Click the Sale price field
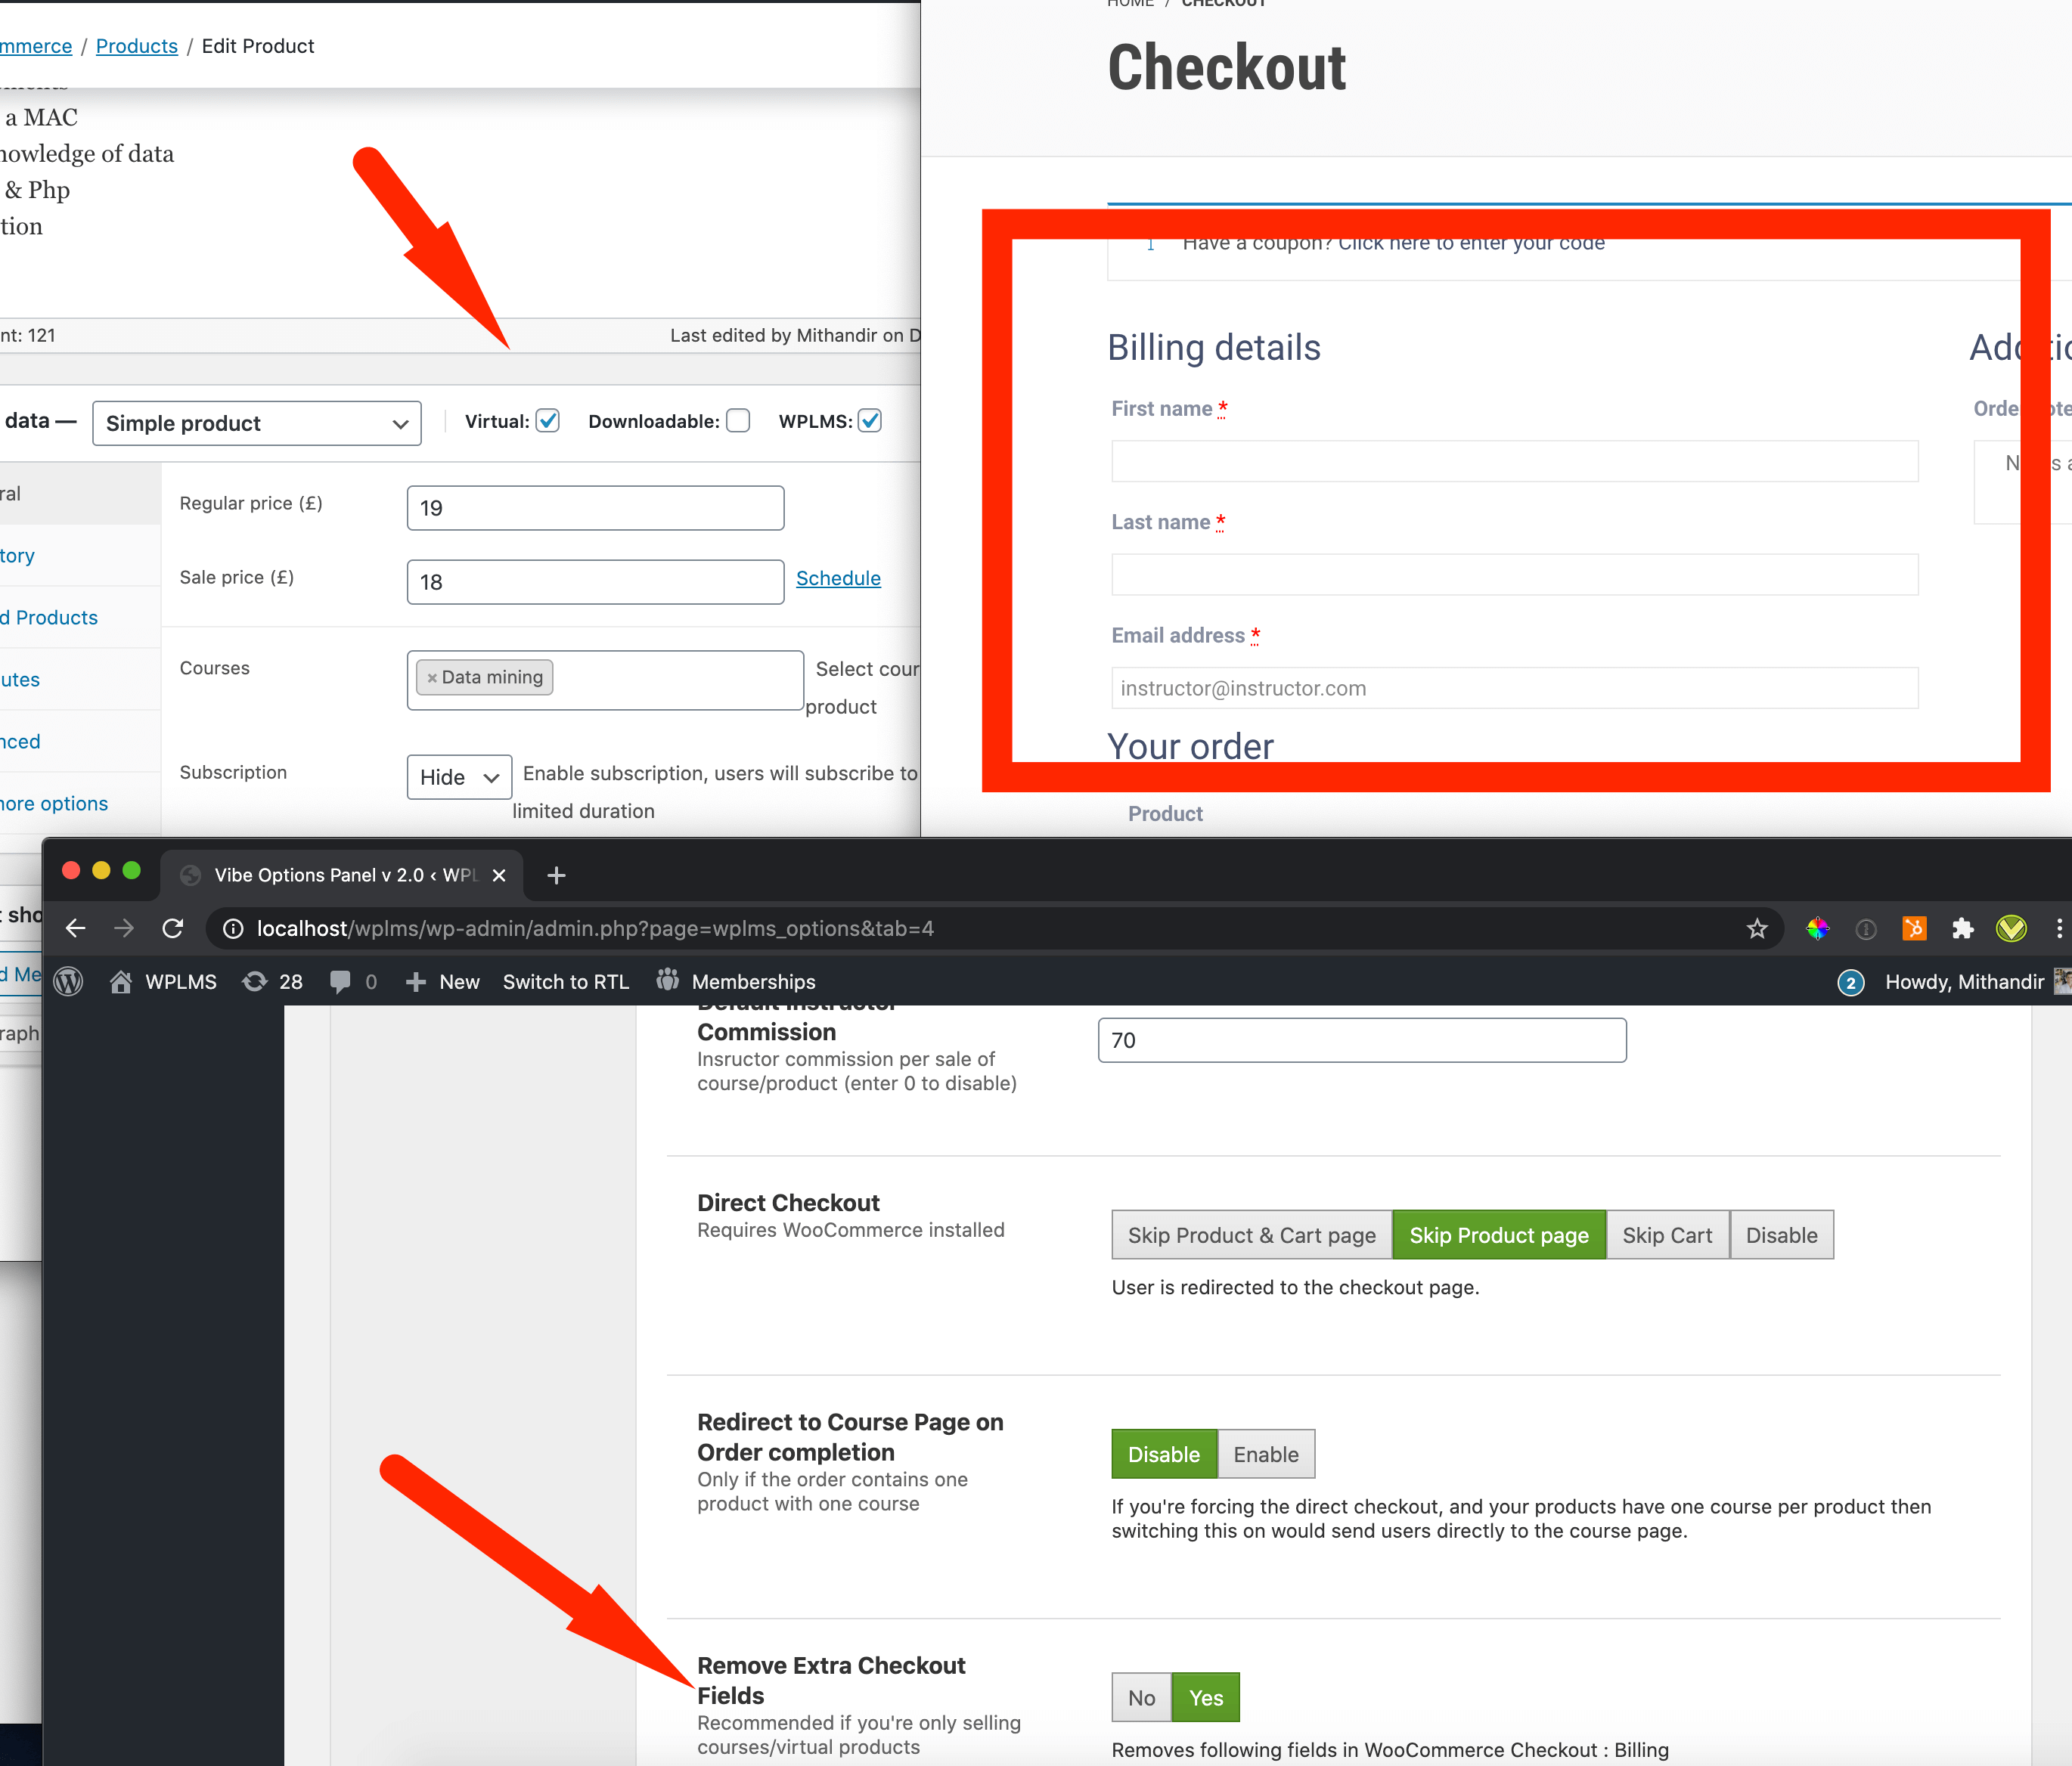Screen dimensions: 2072x1766 595,582
